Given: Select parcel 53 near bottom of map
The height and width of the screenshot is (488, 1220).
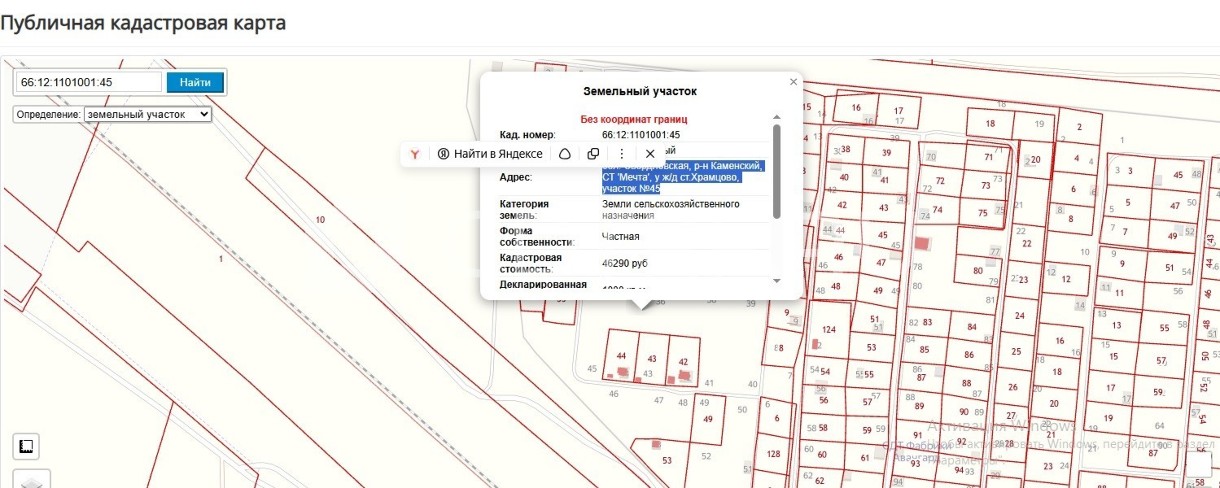Looking at the screenshot, I should click(667, 460).
